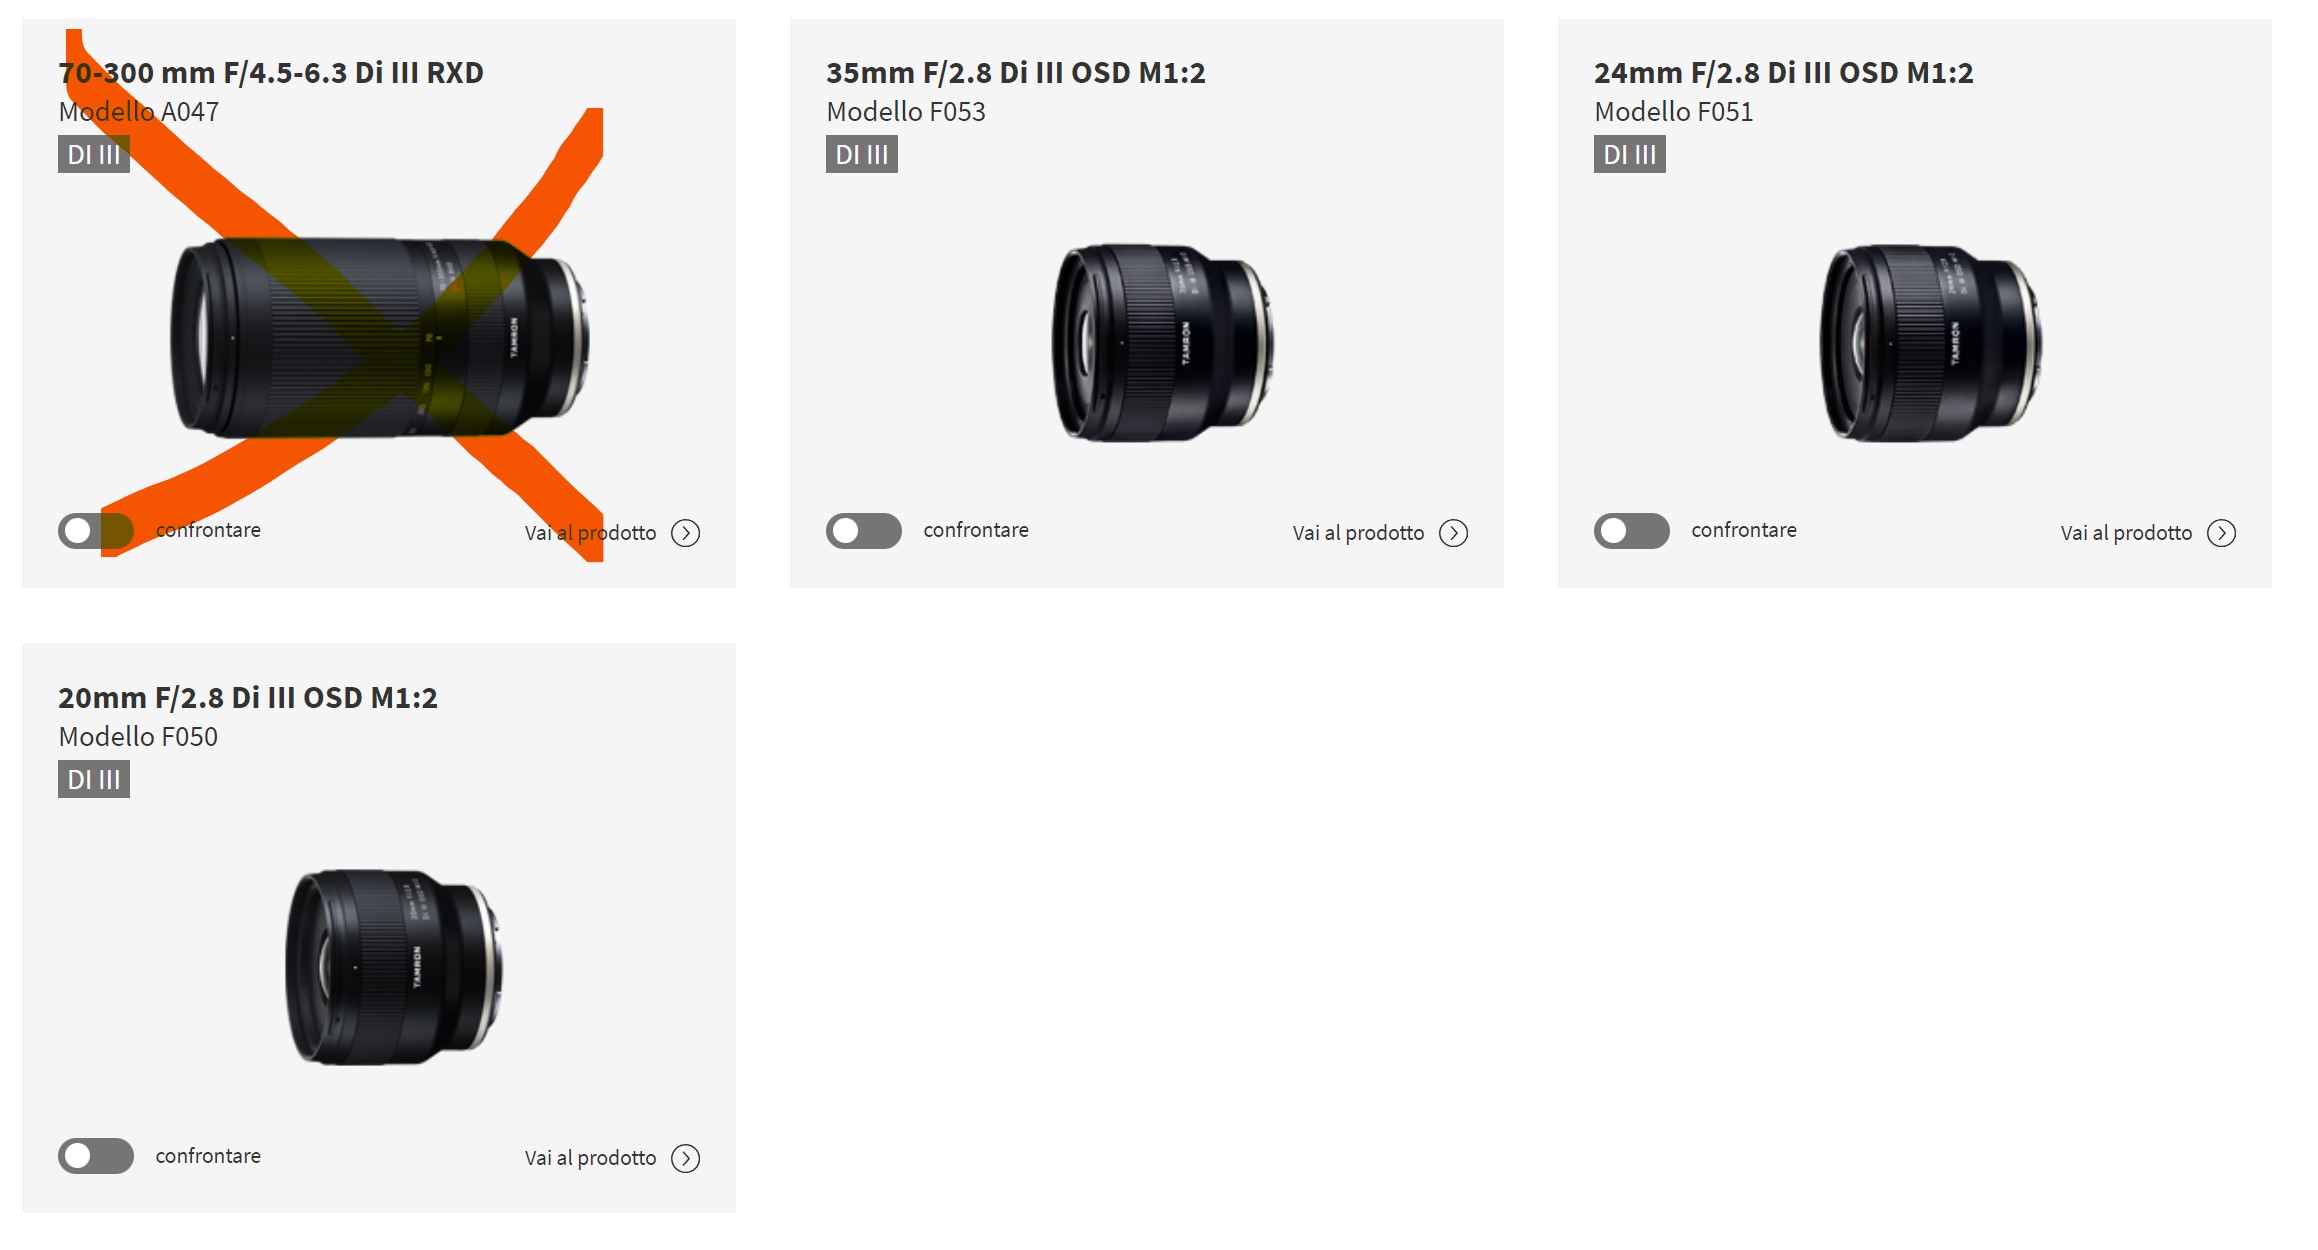Enable compare toggle for 35mm F053
This screenshot has width=2318, height=1250.
click(x=864, y=531)
